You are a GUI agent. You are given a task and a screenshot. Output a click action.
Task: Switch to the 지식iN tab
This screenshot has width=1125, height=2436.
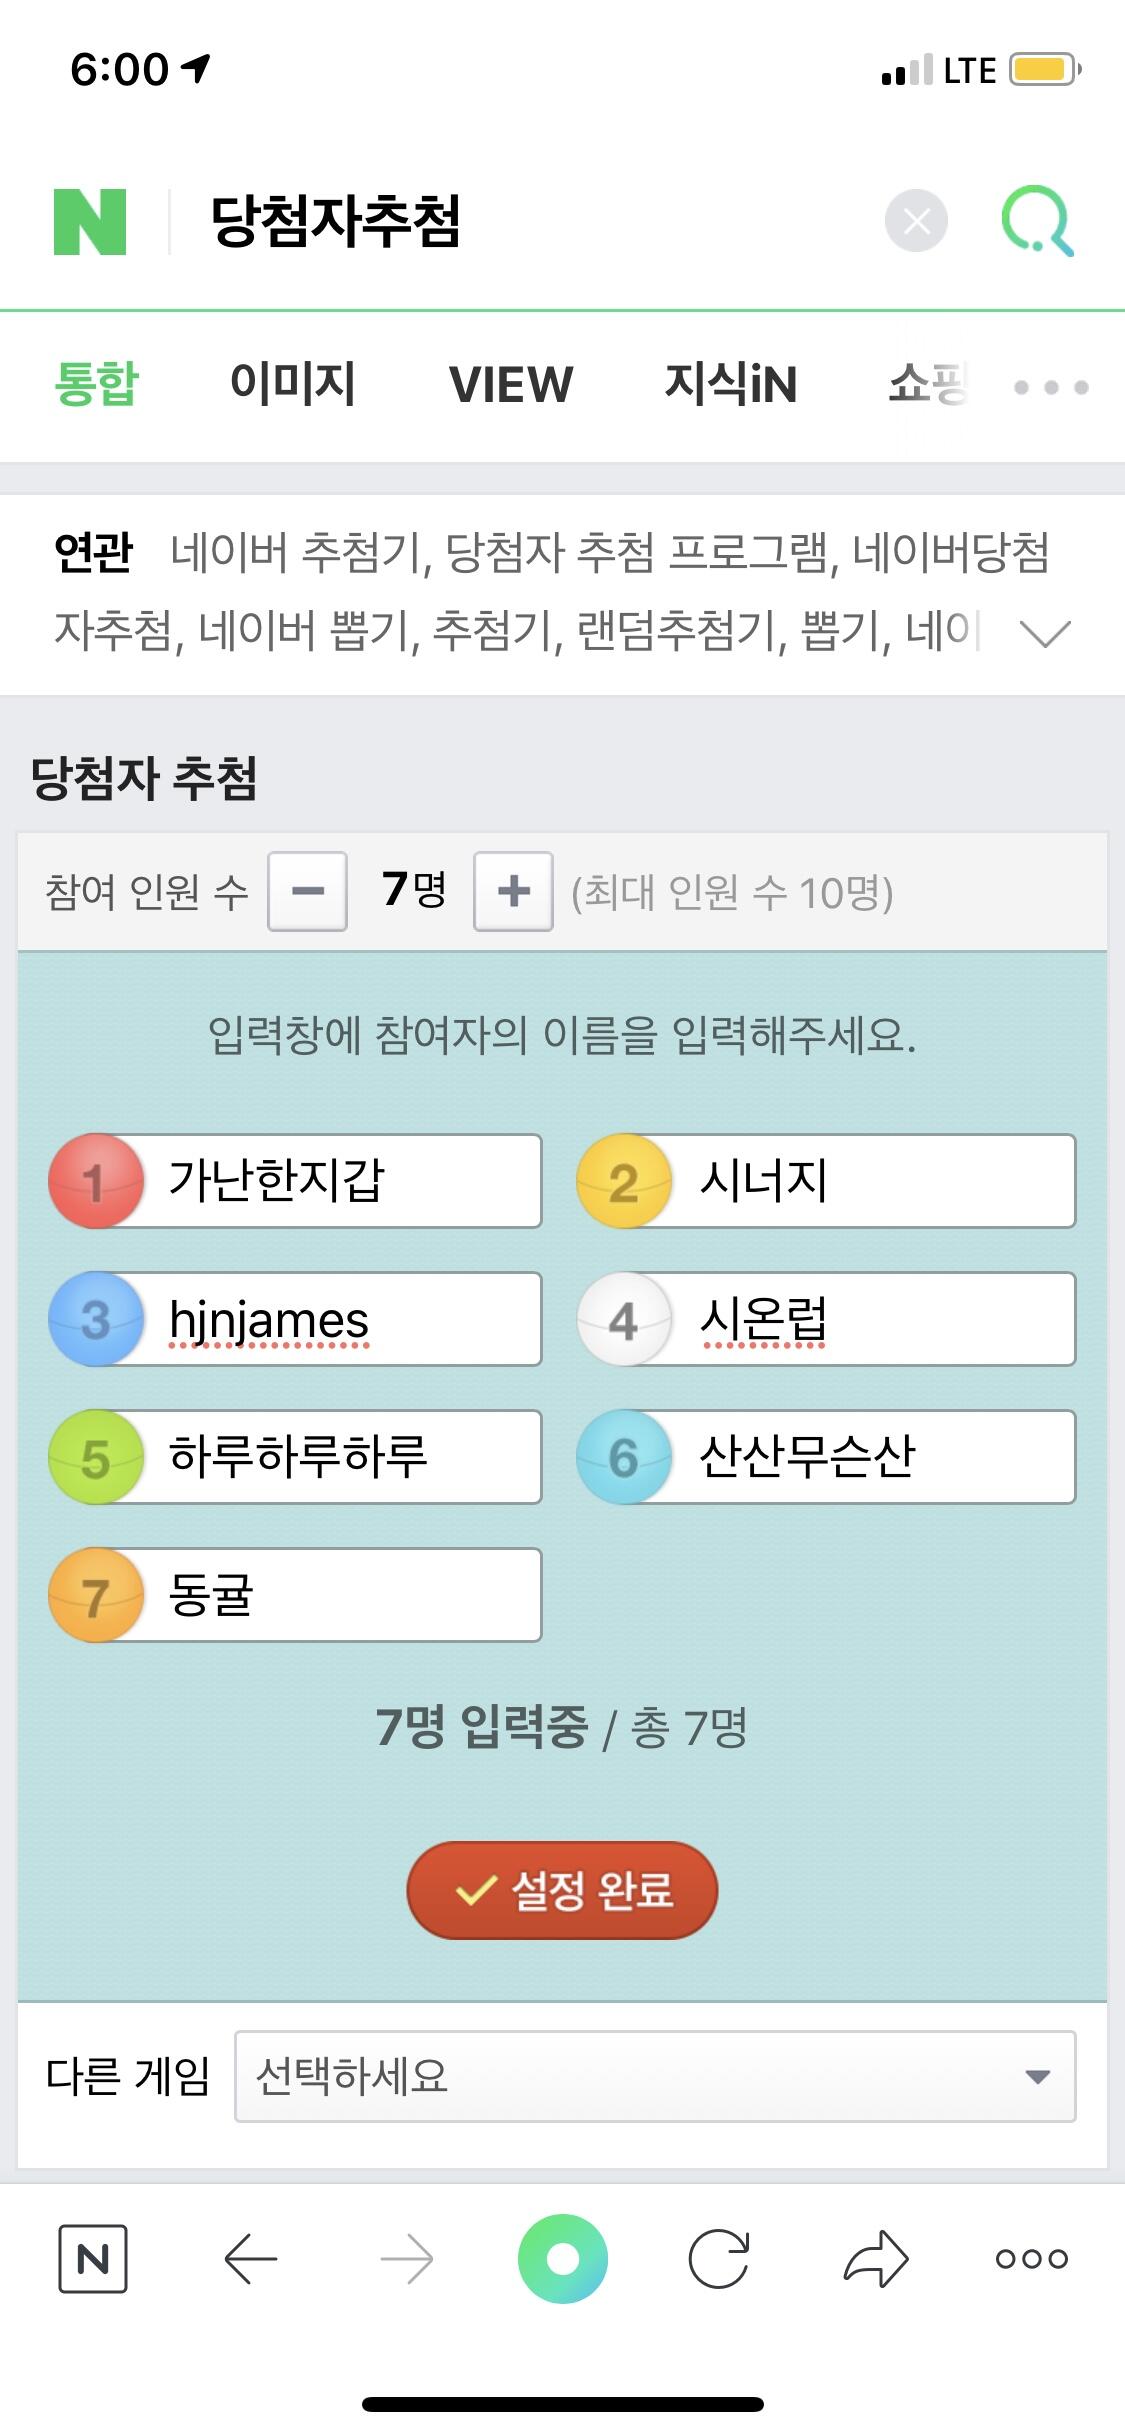pyautogui.click(x=731, y=384)
